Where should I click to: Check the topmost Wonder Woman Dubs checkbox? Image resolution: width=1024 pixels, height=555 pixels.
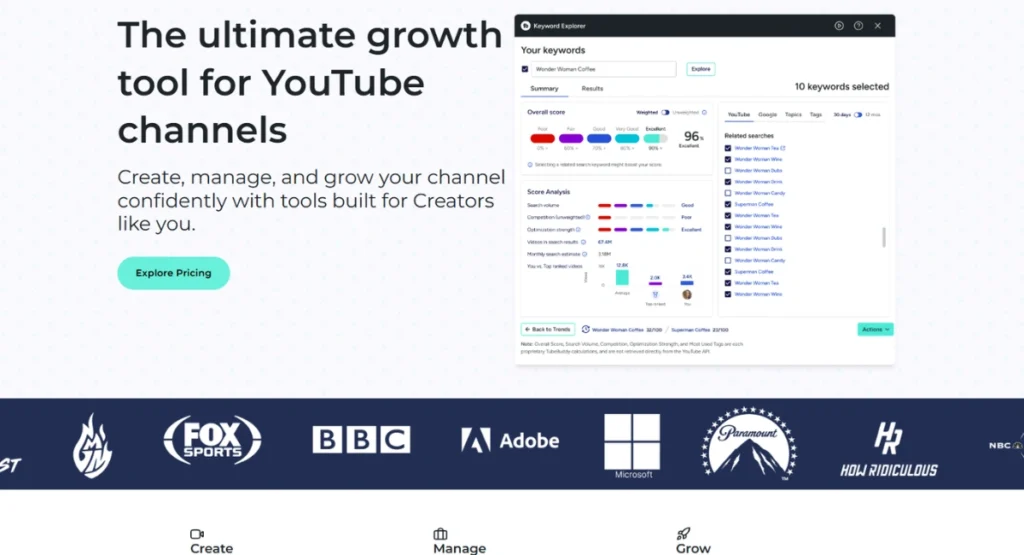(728, 170)
